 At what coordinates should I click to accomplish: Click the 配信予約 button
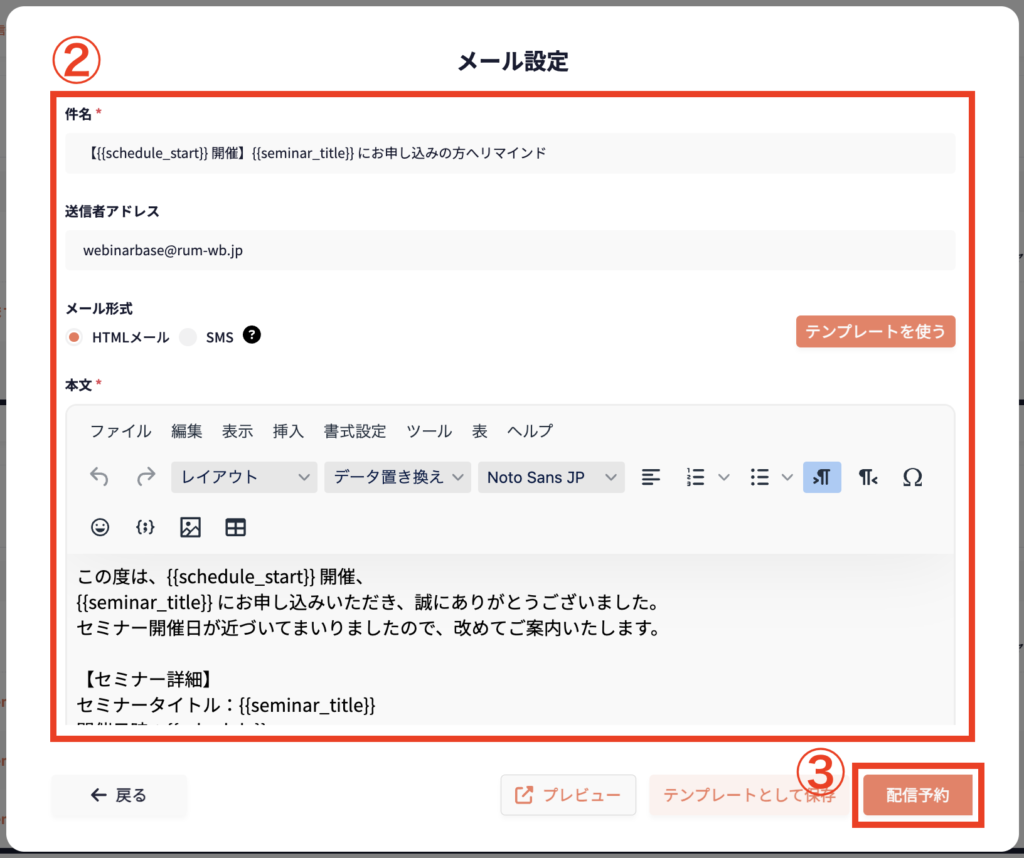click(918, 795)
